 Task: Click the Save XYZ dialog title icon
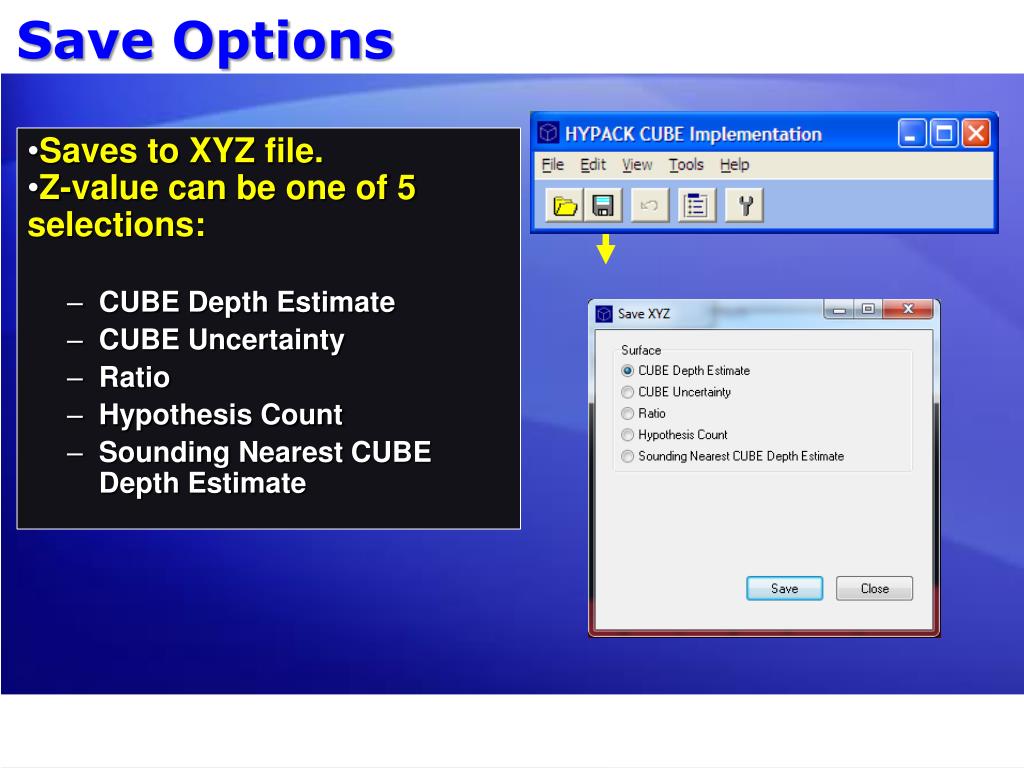(604, 314)
